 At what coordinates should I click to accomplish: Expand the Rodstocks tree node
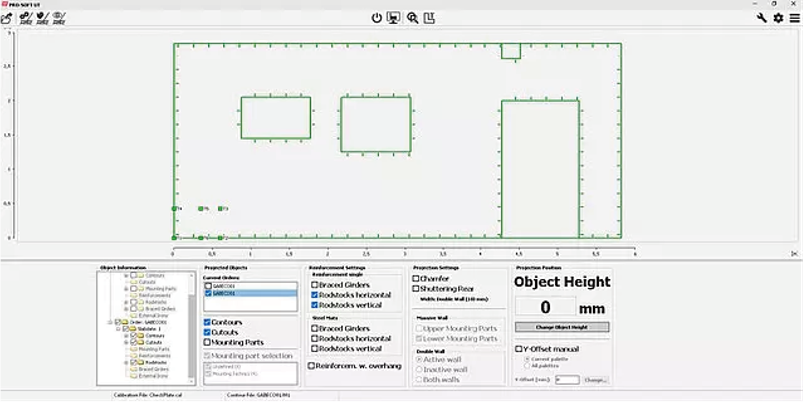coord(127,362)
